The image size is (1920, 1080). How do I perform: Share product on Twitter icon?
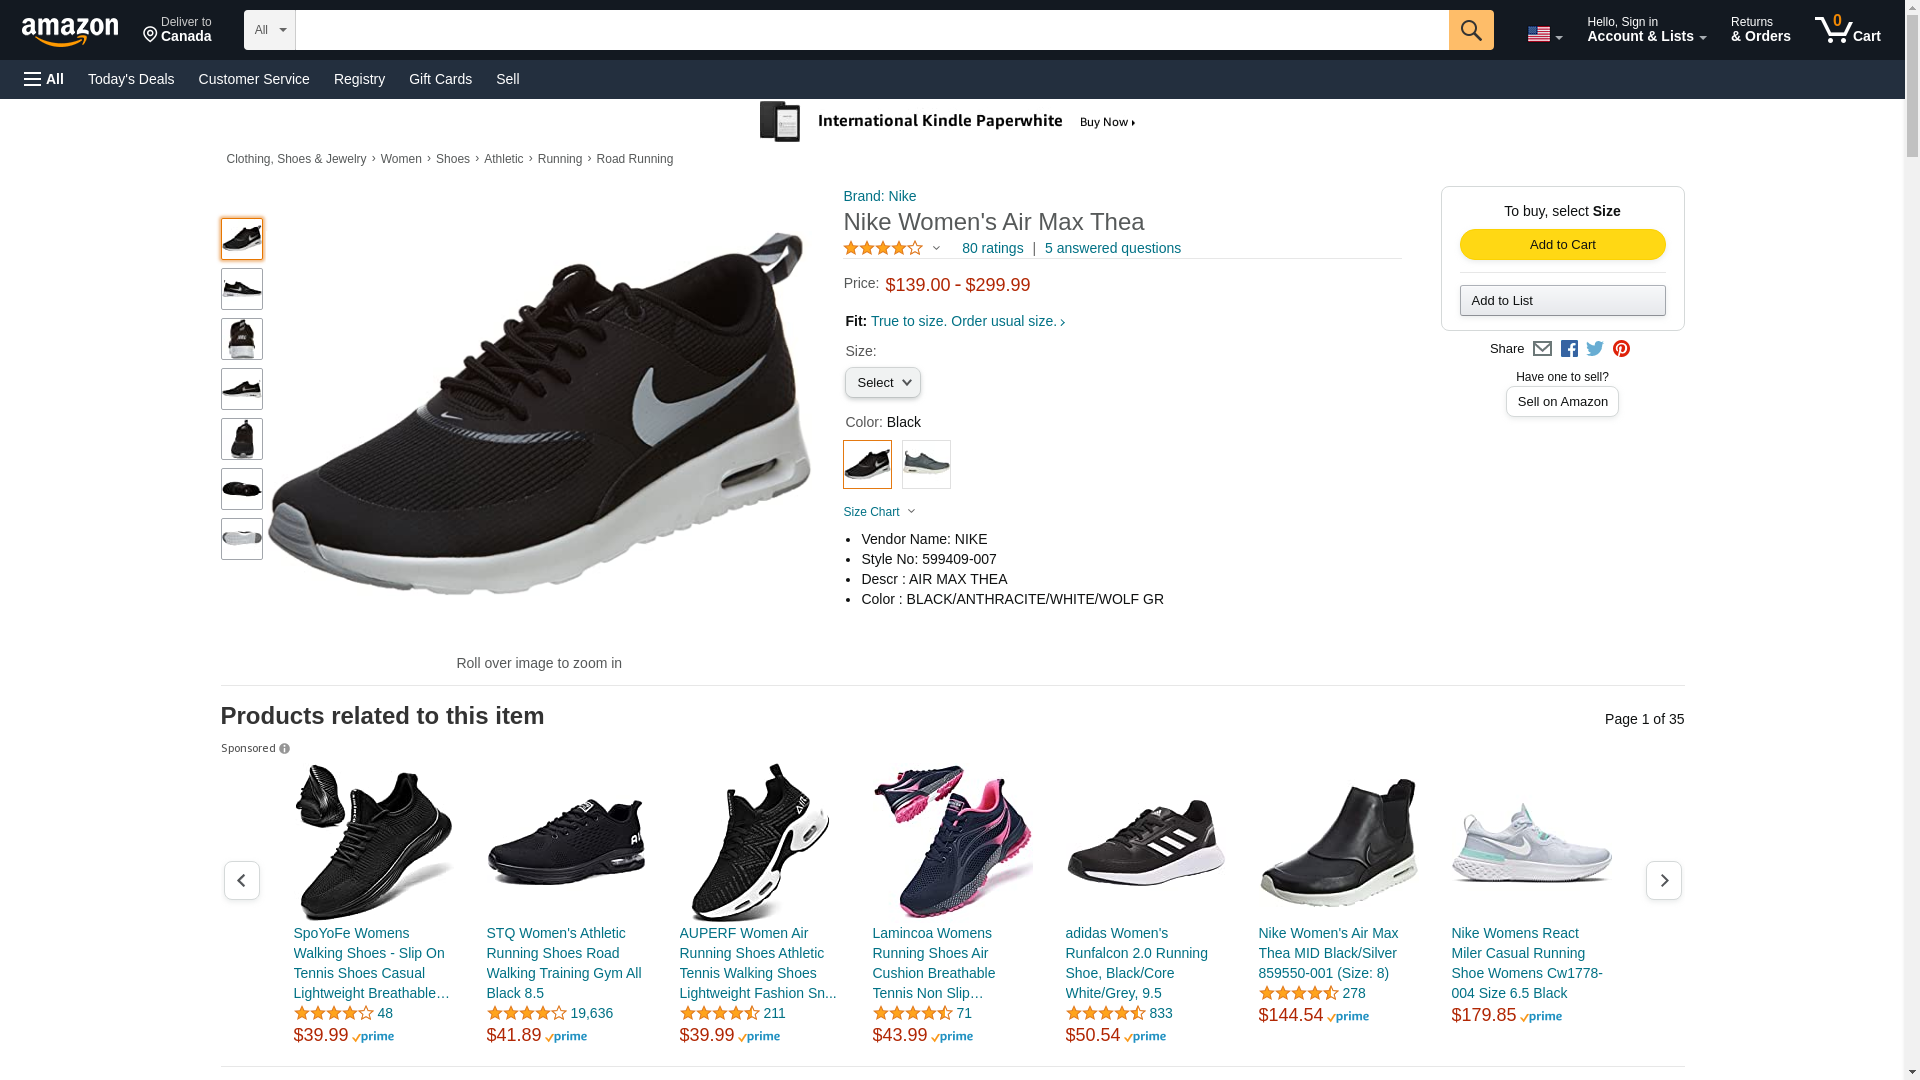[1595, 349]
